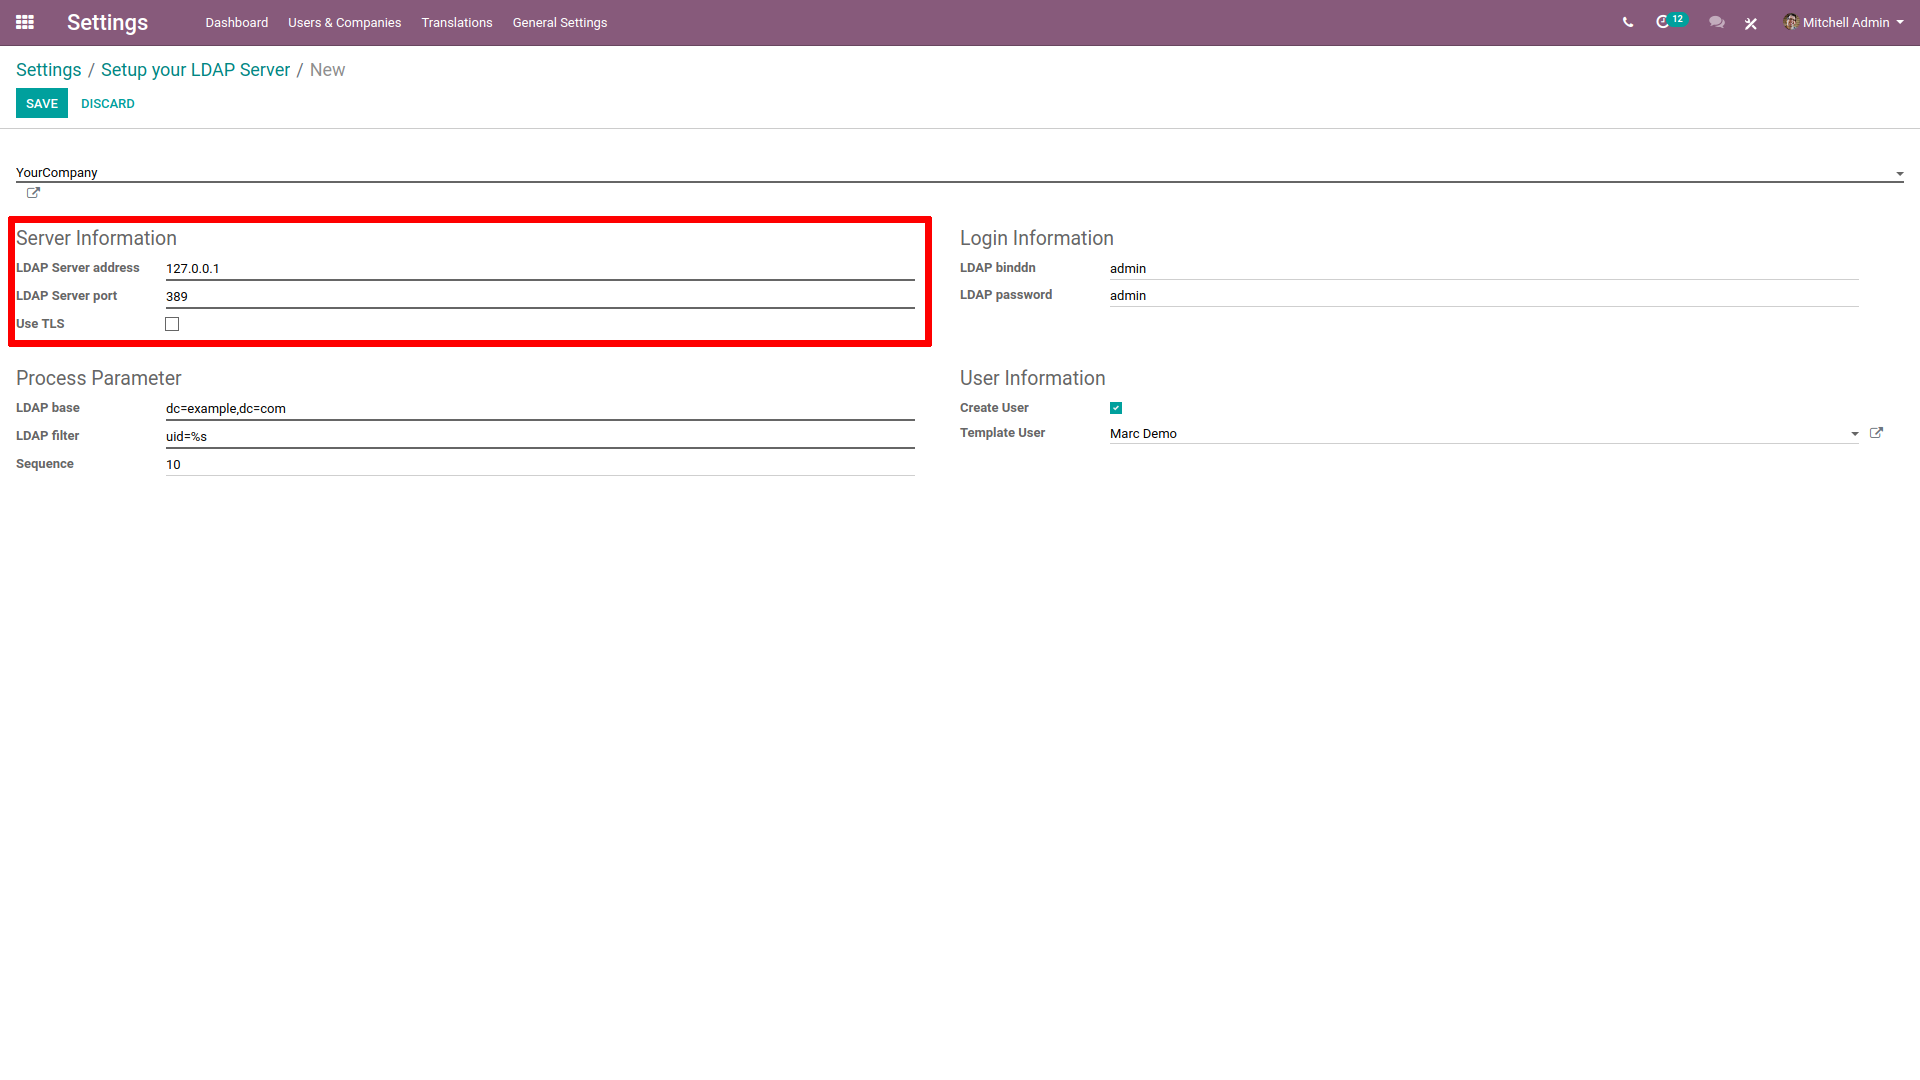Click the Setup your LDAP Server breadcrumb link

(x=196, y=70)
